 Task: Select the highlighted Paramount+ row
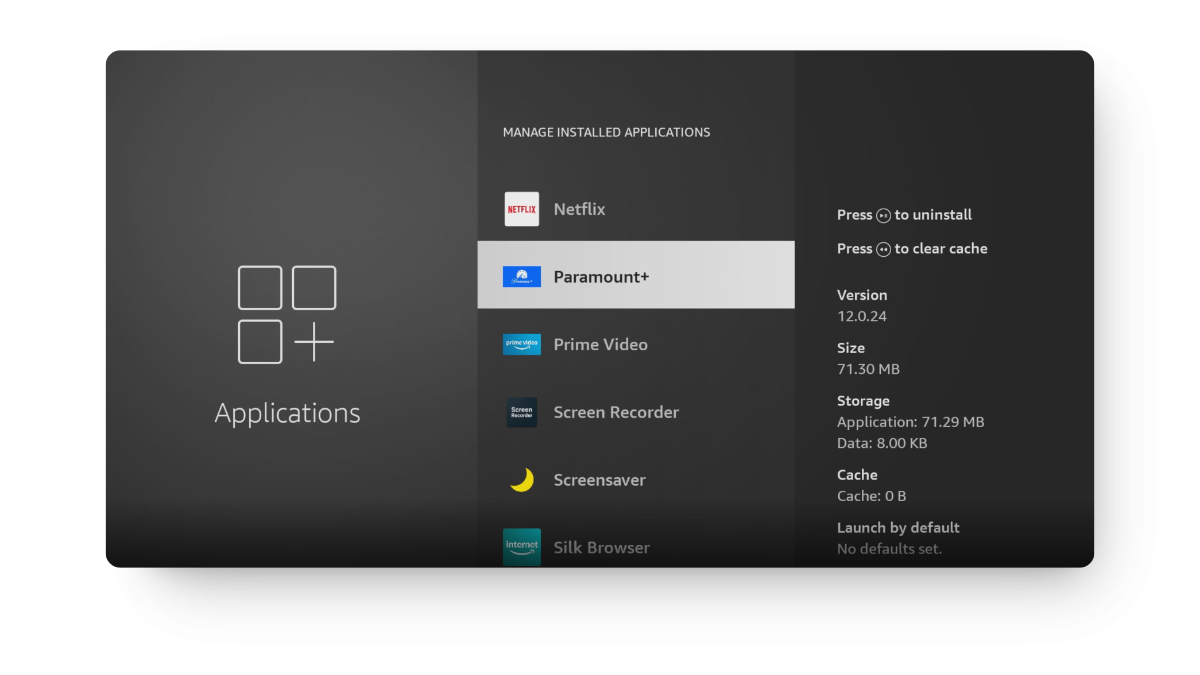(636, 274)
